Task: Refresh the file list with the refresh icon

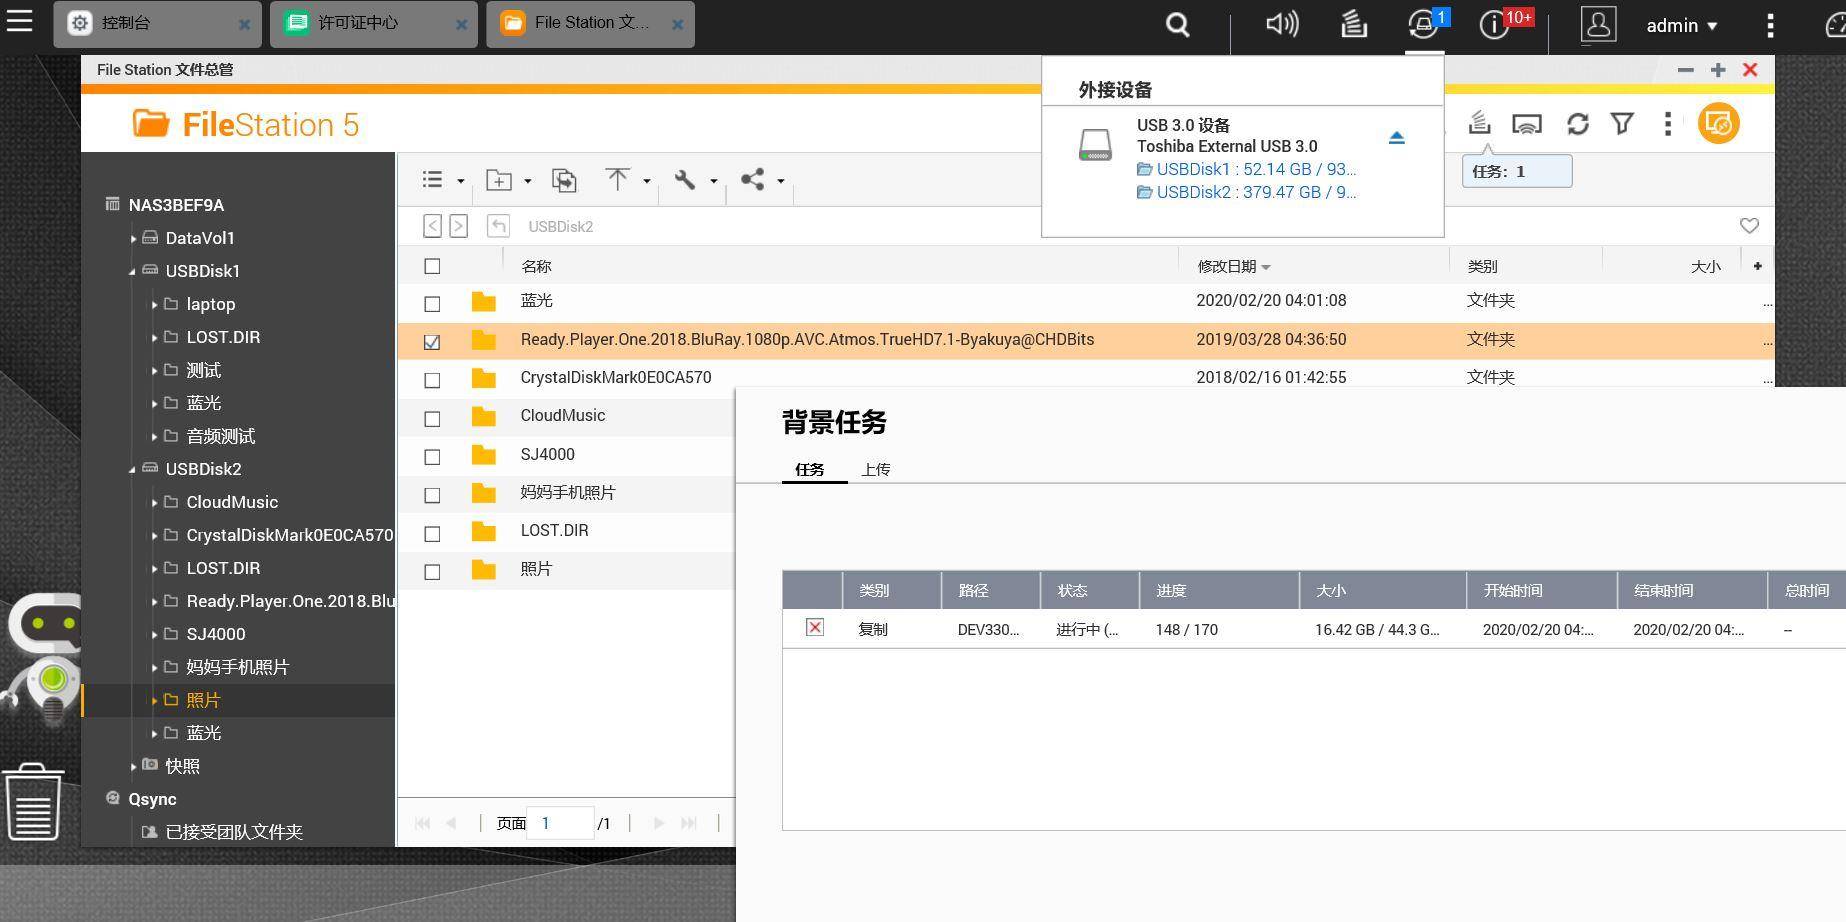Action: pos(1577,123)
